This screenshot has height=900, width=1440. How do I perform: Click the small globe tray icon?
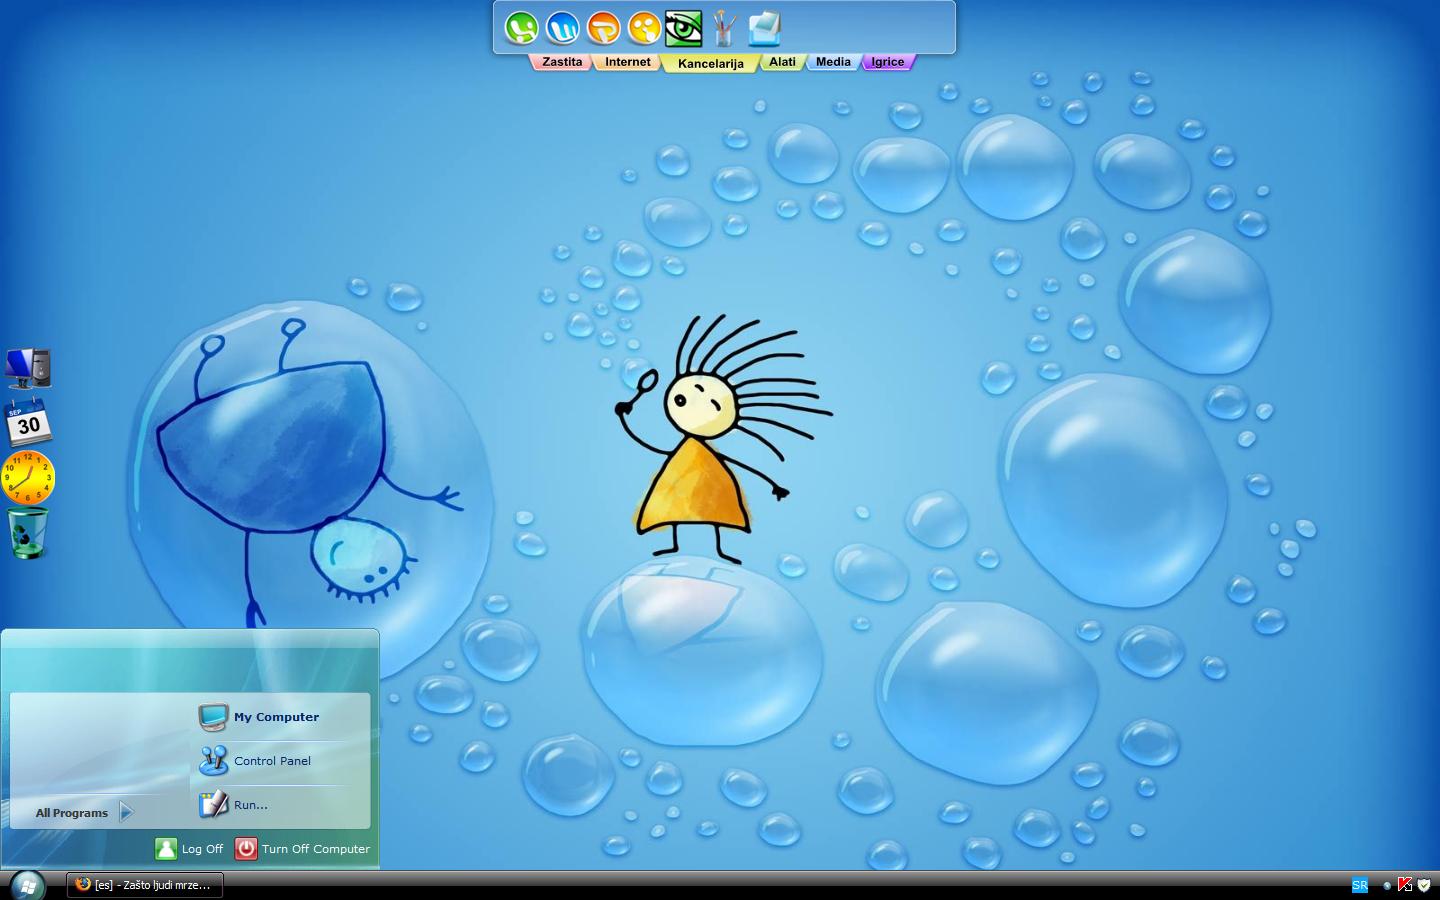1387,885
